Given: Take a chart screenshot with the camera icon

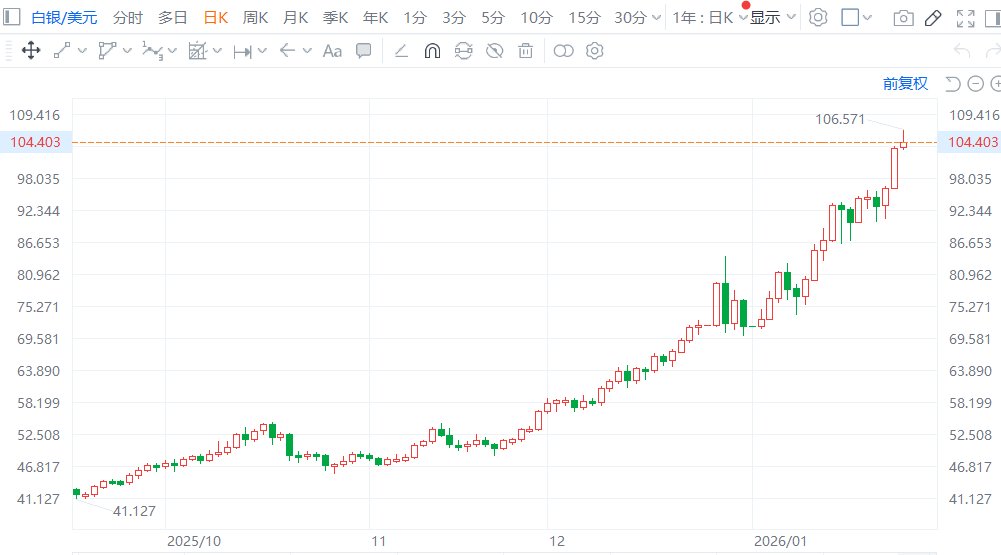Looking at the screenshot, I should [x=903, y=18].
